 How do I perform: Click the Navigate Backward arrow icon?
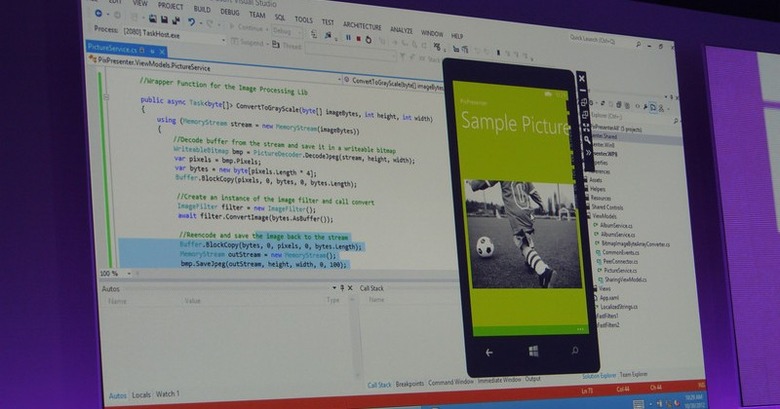coord(98,13)
